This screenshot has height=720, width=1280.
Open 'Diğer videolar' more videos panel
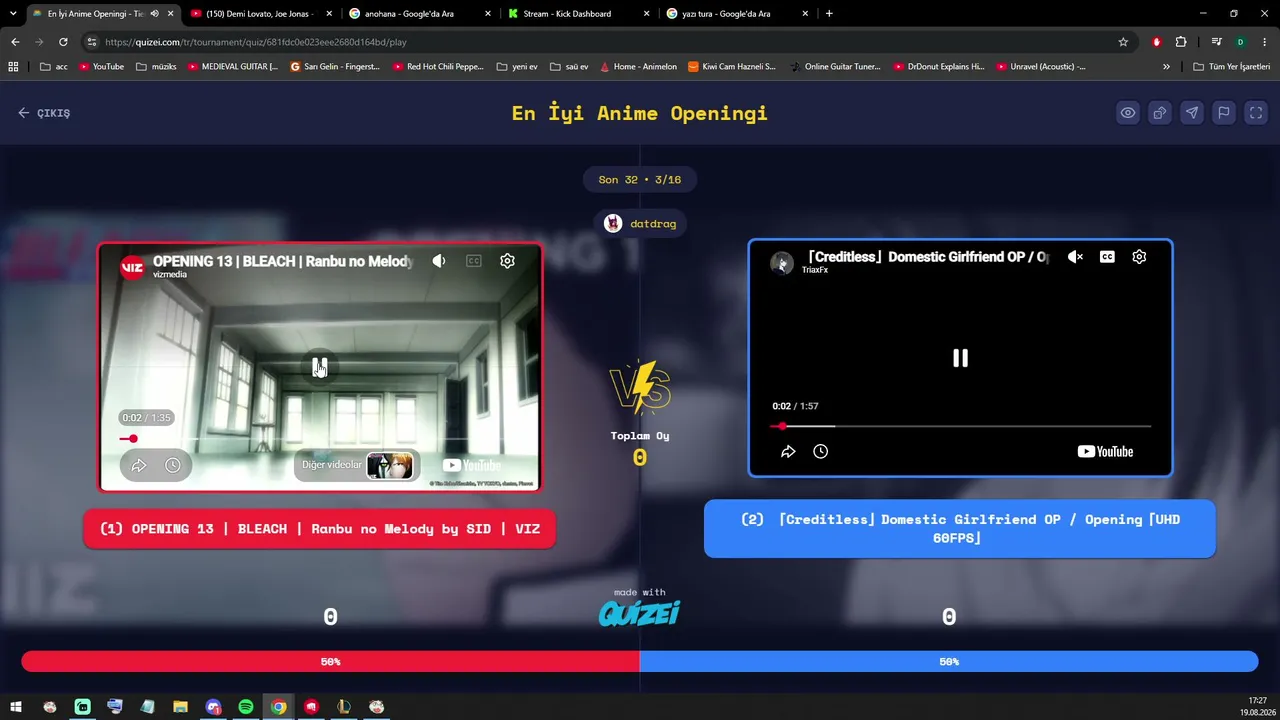pos(357,465)
